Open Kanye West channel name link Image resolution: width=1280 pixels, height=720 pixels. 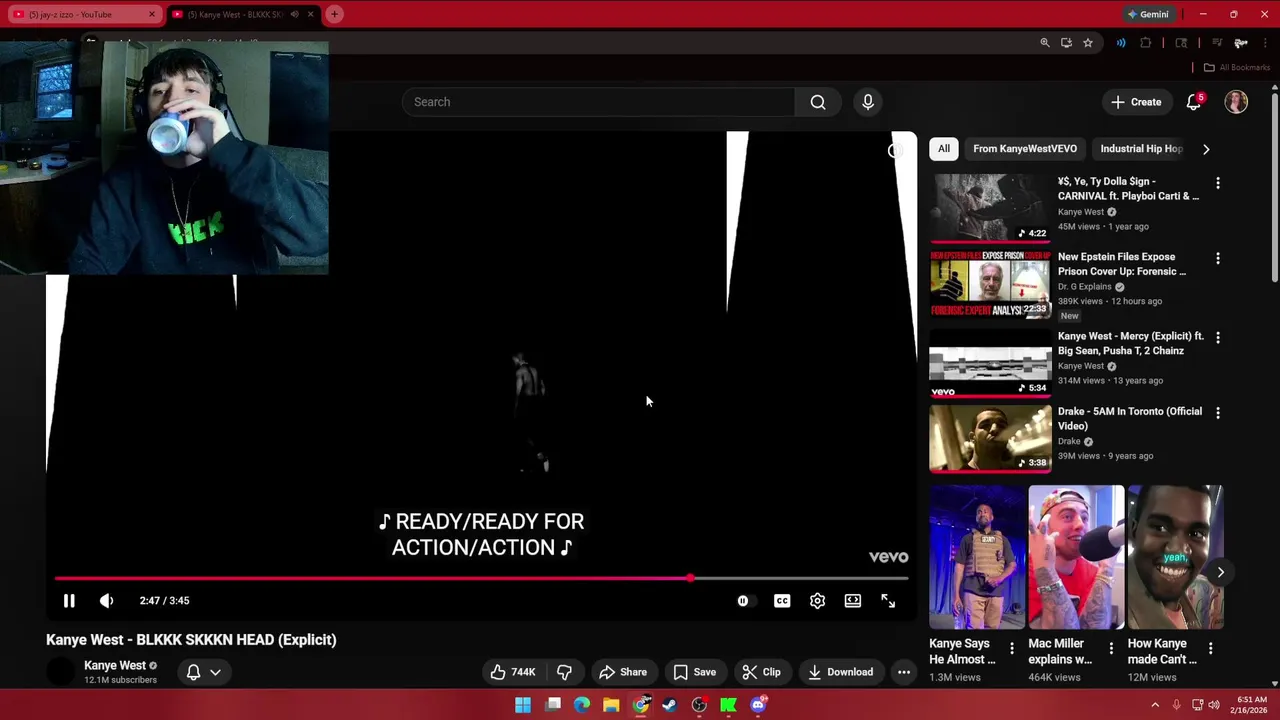115,666
